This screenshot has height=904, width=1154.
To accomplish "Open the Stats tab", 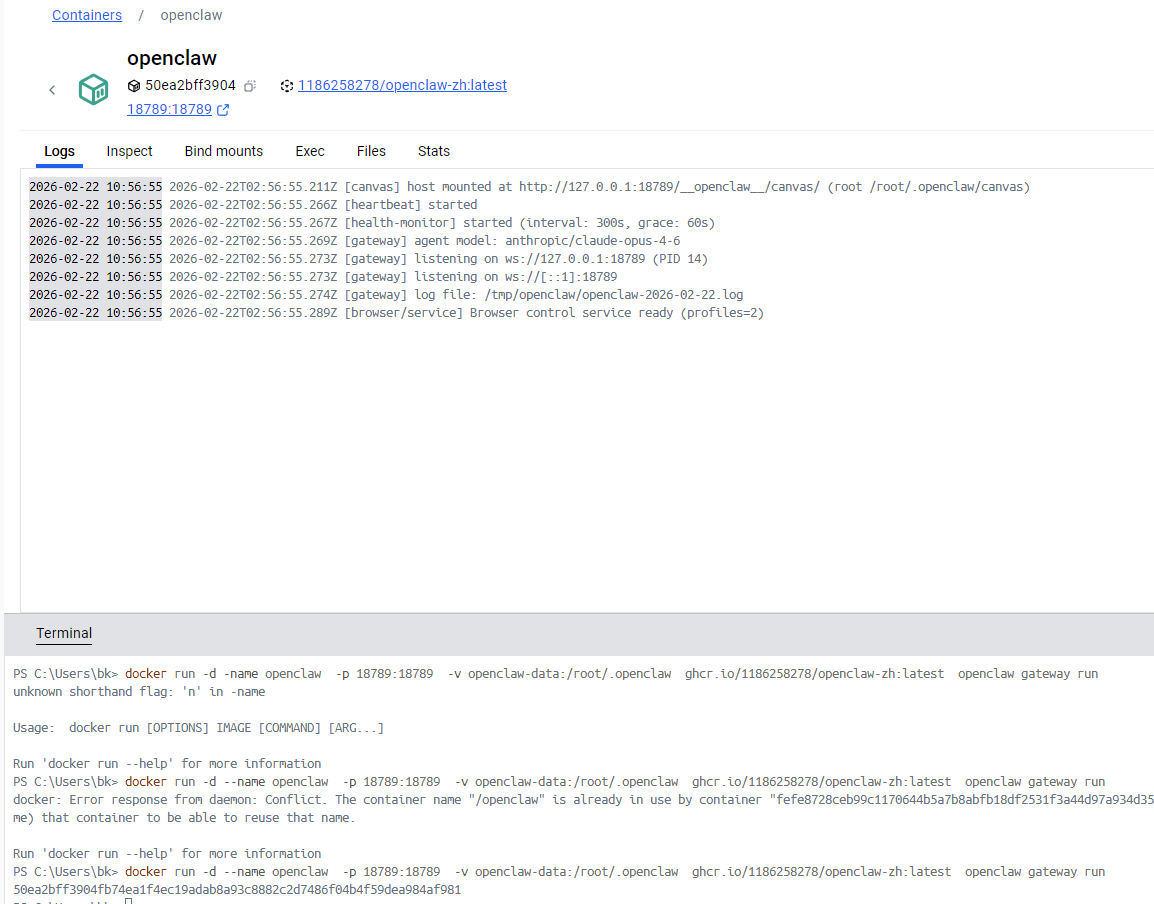I will 433,151.
